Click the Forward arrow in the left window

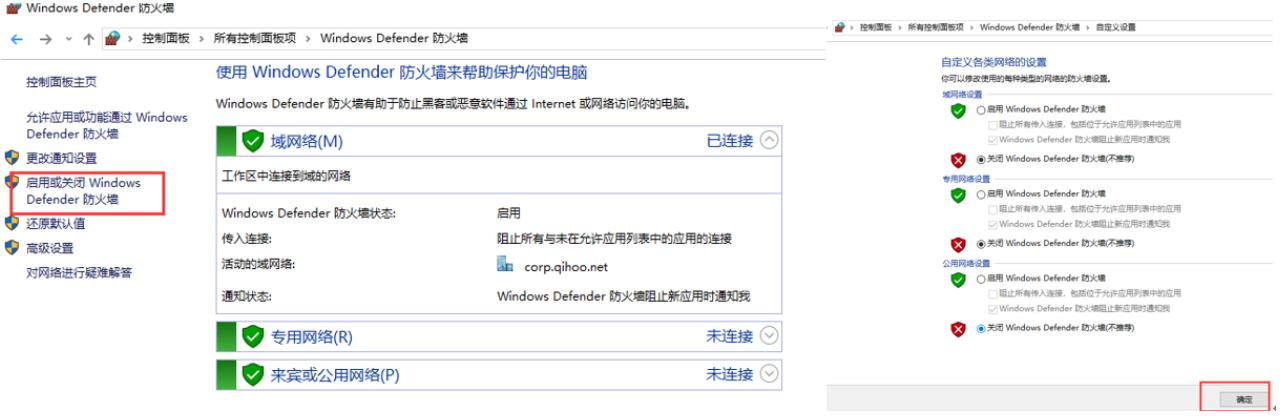pyautogui.click(x=45, y=39)
